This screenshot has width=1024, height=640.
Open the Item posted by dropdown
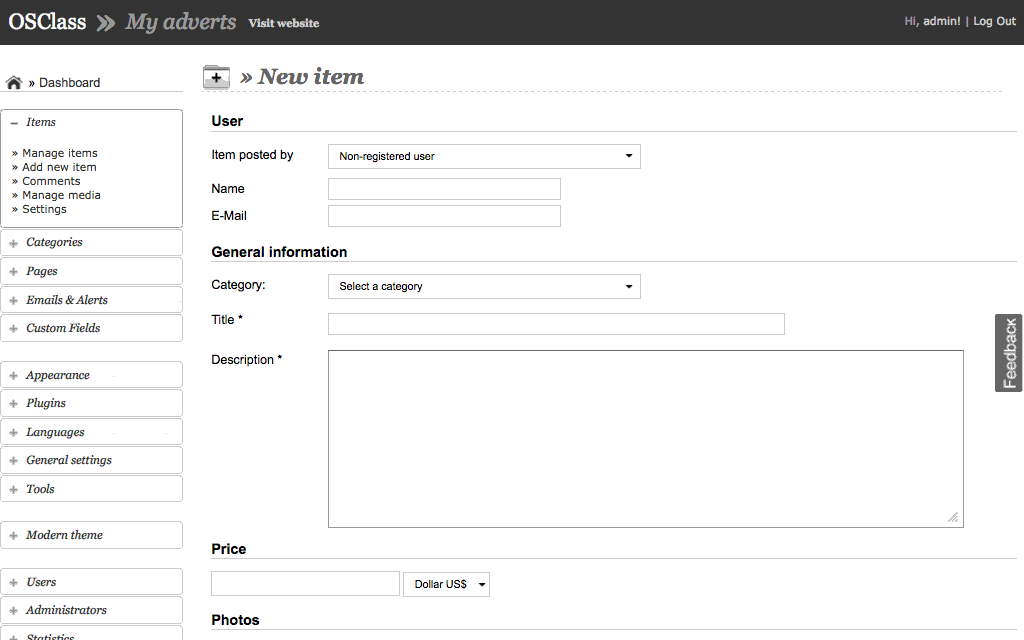[x=484, y=156]
